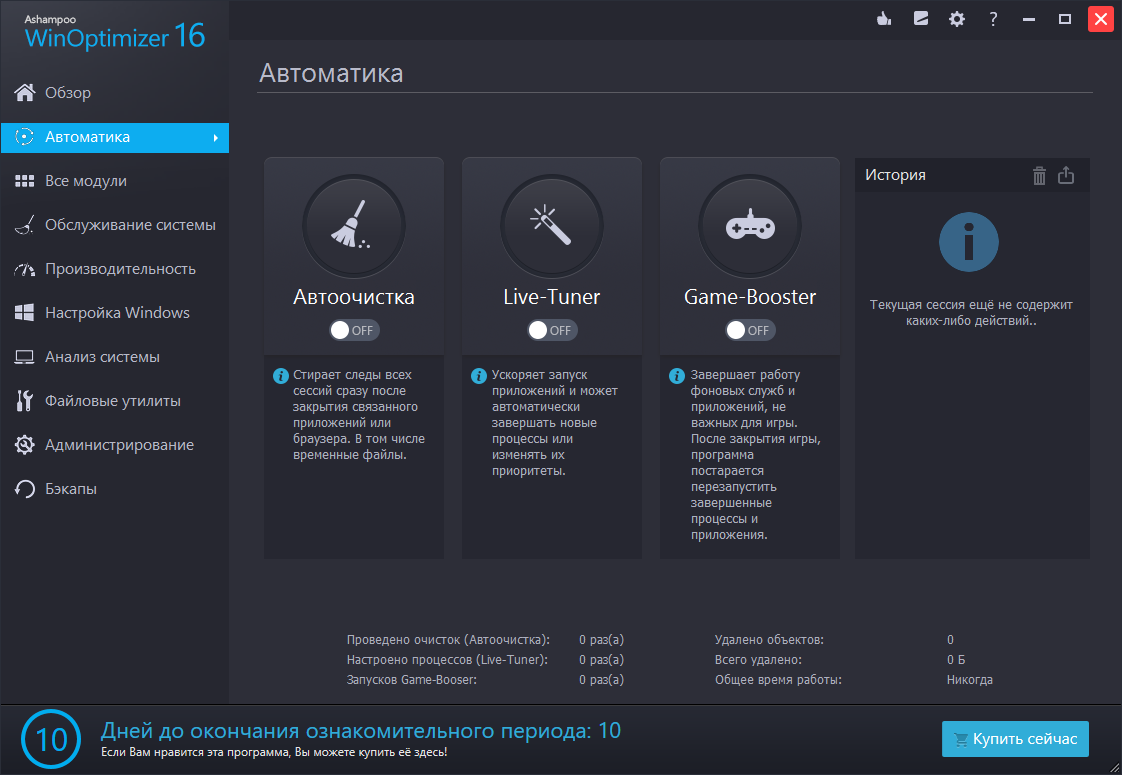1122x775 pixels.
Task: Click the gamepad Game-Booster icon
Action: pos(749,225)
